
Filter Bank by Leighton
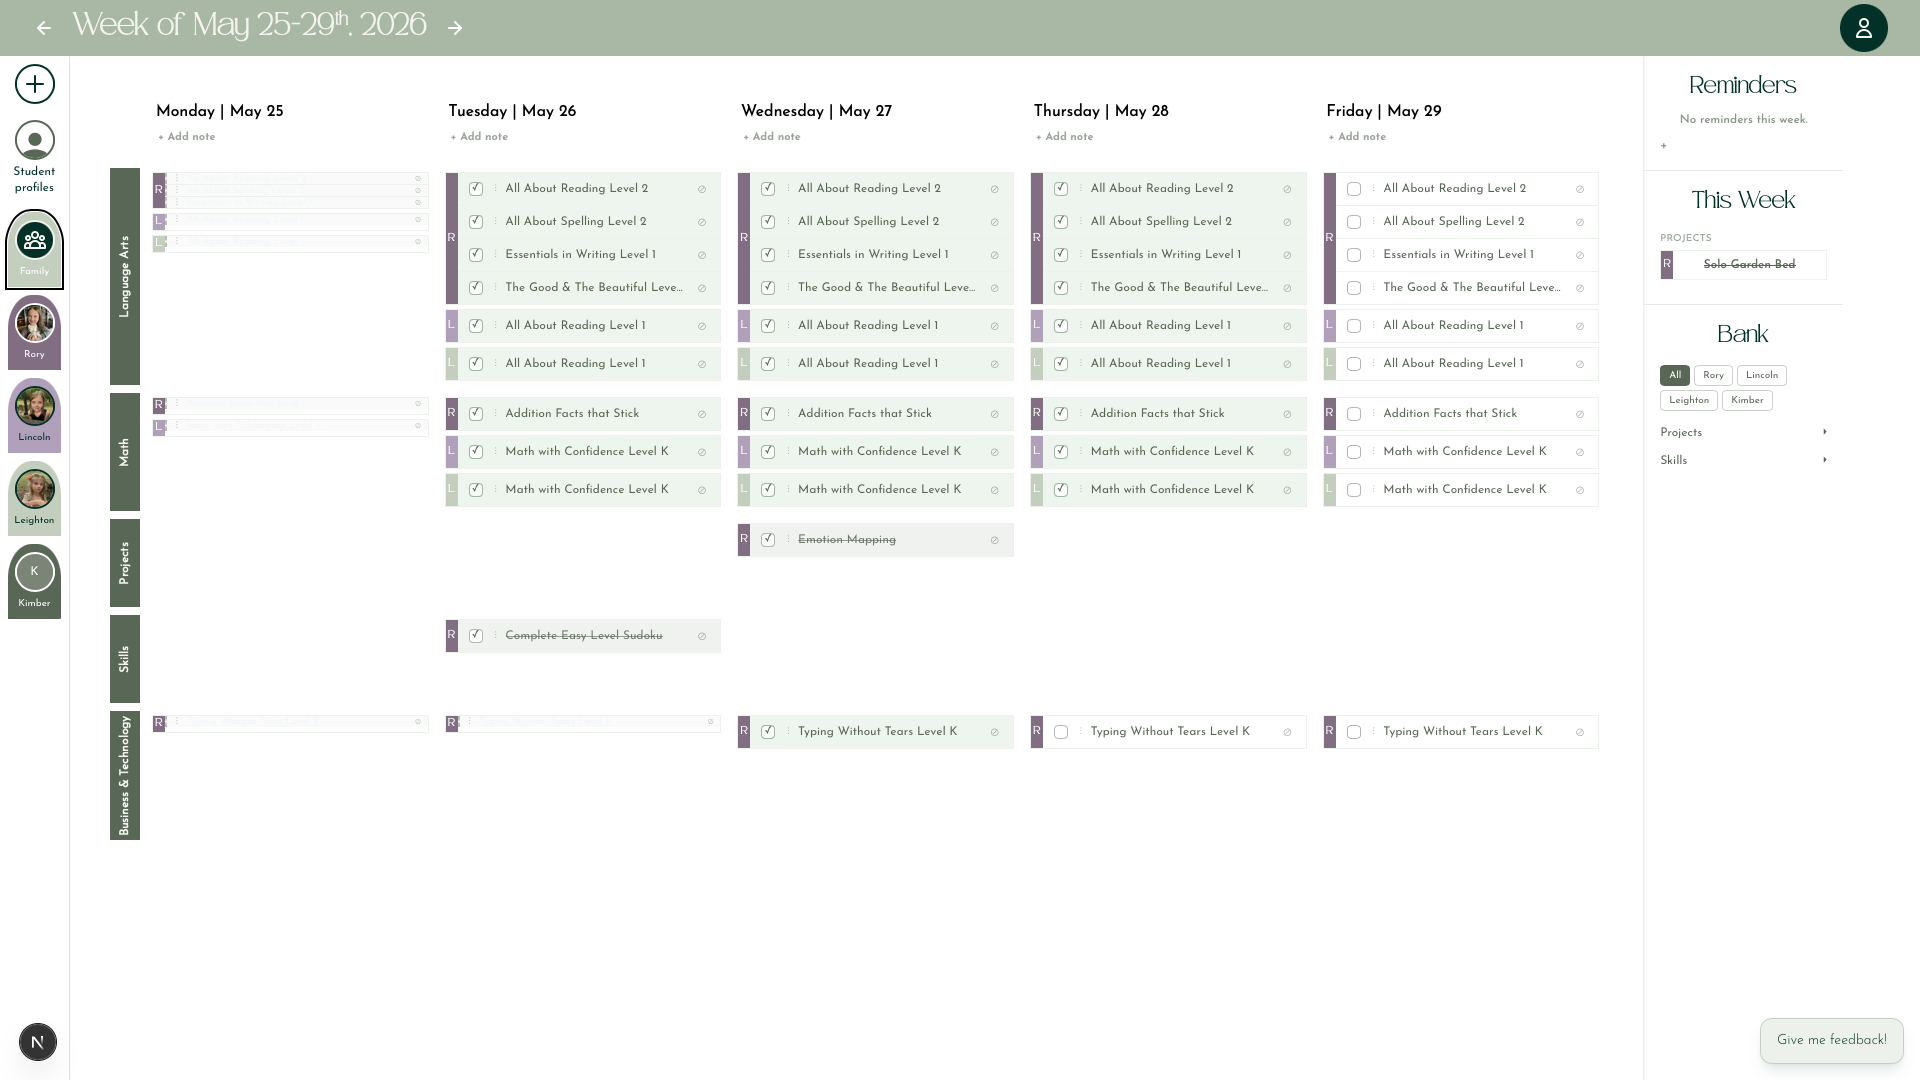point(1689,400)
